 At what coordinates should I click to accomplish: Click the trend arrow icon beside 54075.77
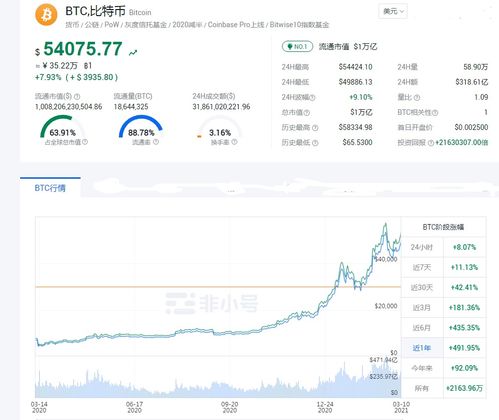(133, 52)
